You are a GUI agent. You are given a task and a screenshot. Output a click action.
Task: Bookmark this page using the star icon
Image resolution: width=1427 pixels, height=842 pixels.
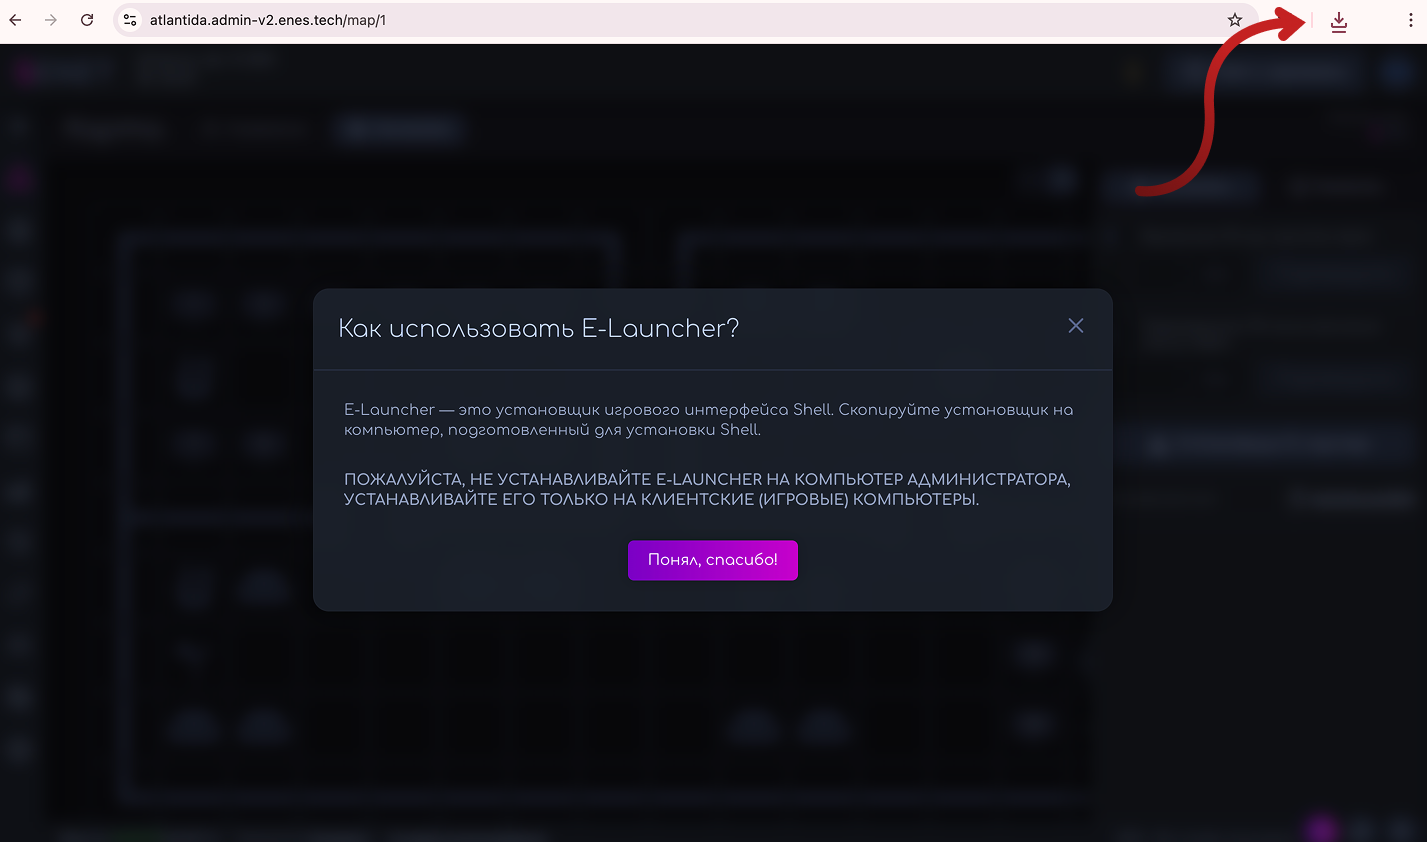[1235, 19]
